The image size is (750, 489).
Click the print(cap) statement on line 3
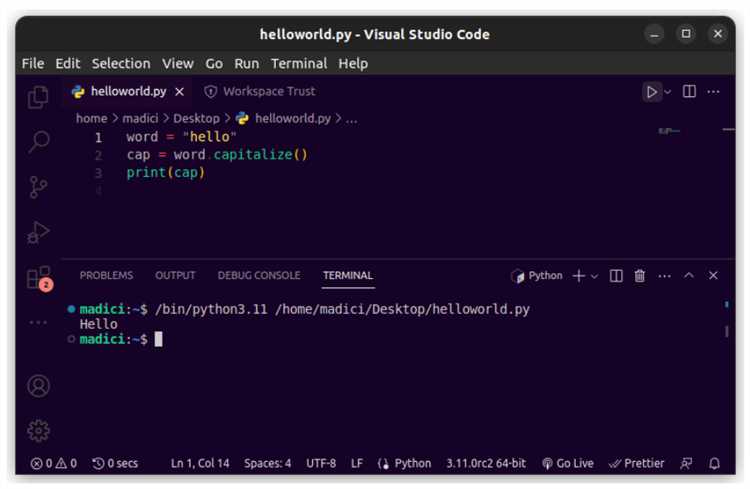click(x=165, y=172)
